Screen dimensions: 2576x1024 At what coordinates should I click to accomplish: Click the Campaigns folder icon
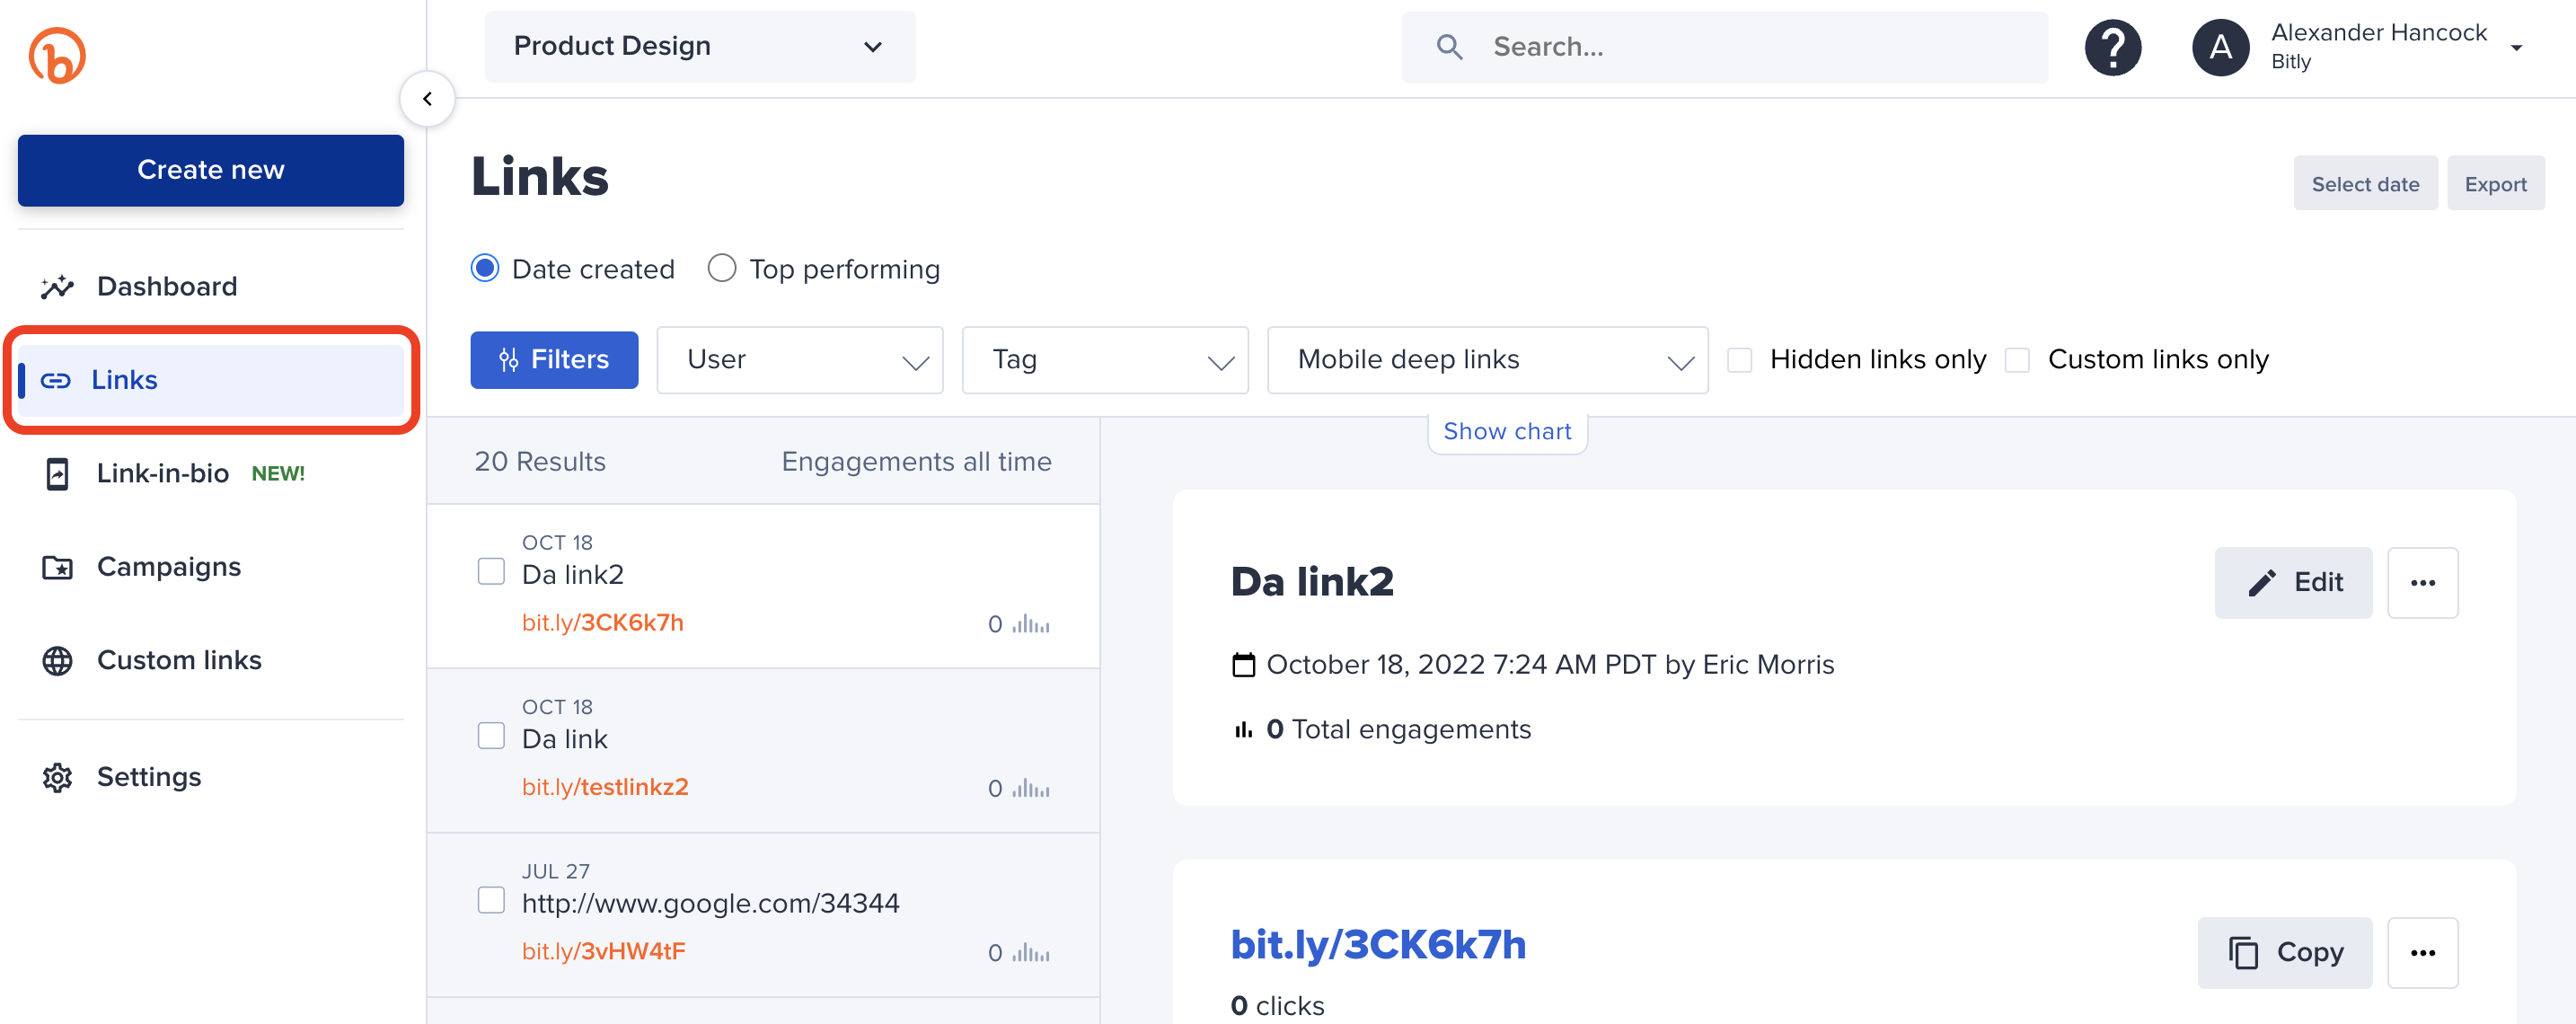click(56, 565)
